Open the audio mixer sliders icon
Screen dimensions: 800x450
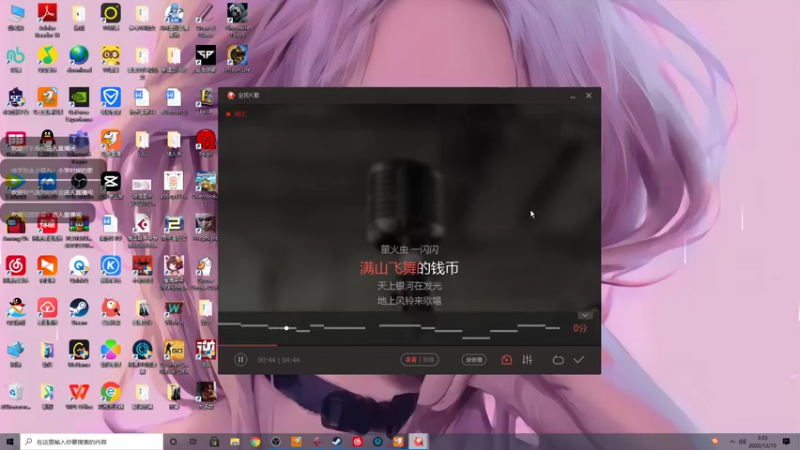[x=527, y=360]
